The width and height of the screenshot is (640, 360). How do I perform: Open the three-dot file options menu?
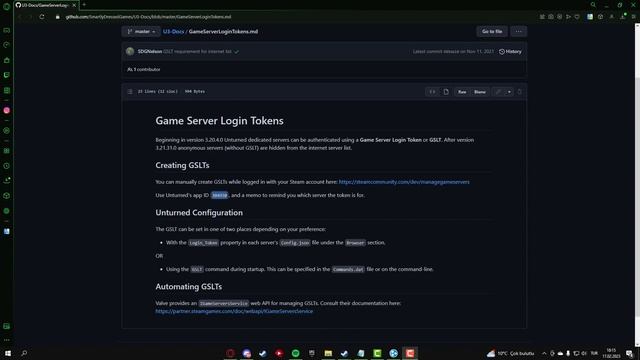518,31
